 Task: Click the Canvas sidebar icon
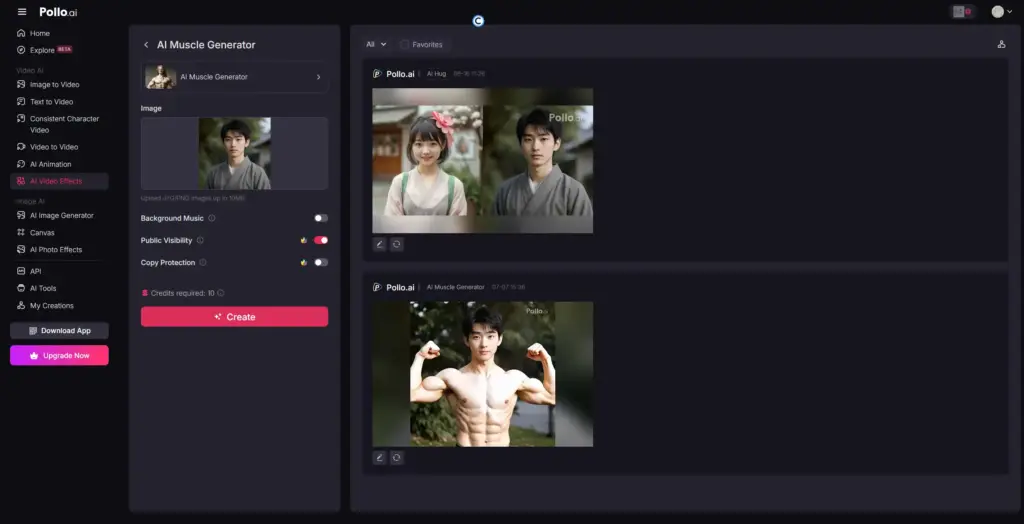pyautogui.click(x=21, y=233)
